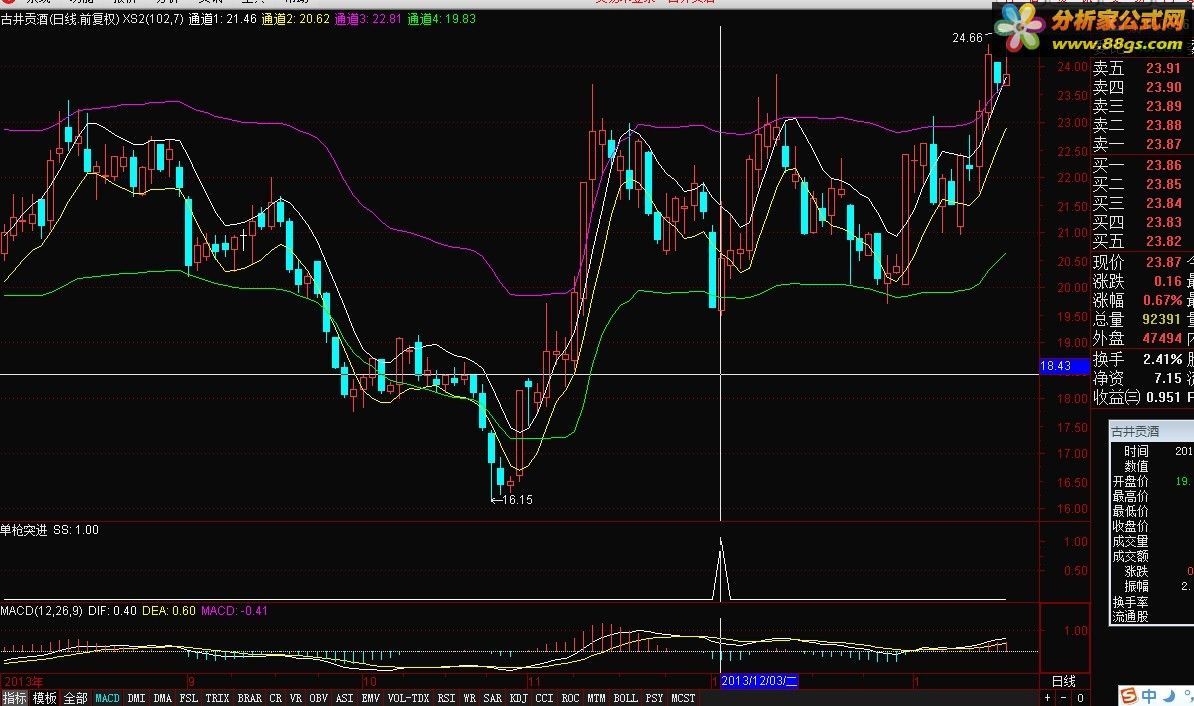Screen dimensions: 1194x706
Task: Select the TRIX indicator tab
Action: click(x=217, y=698)
